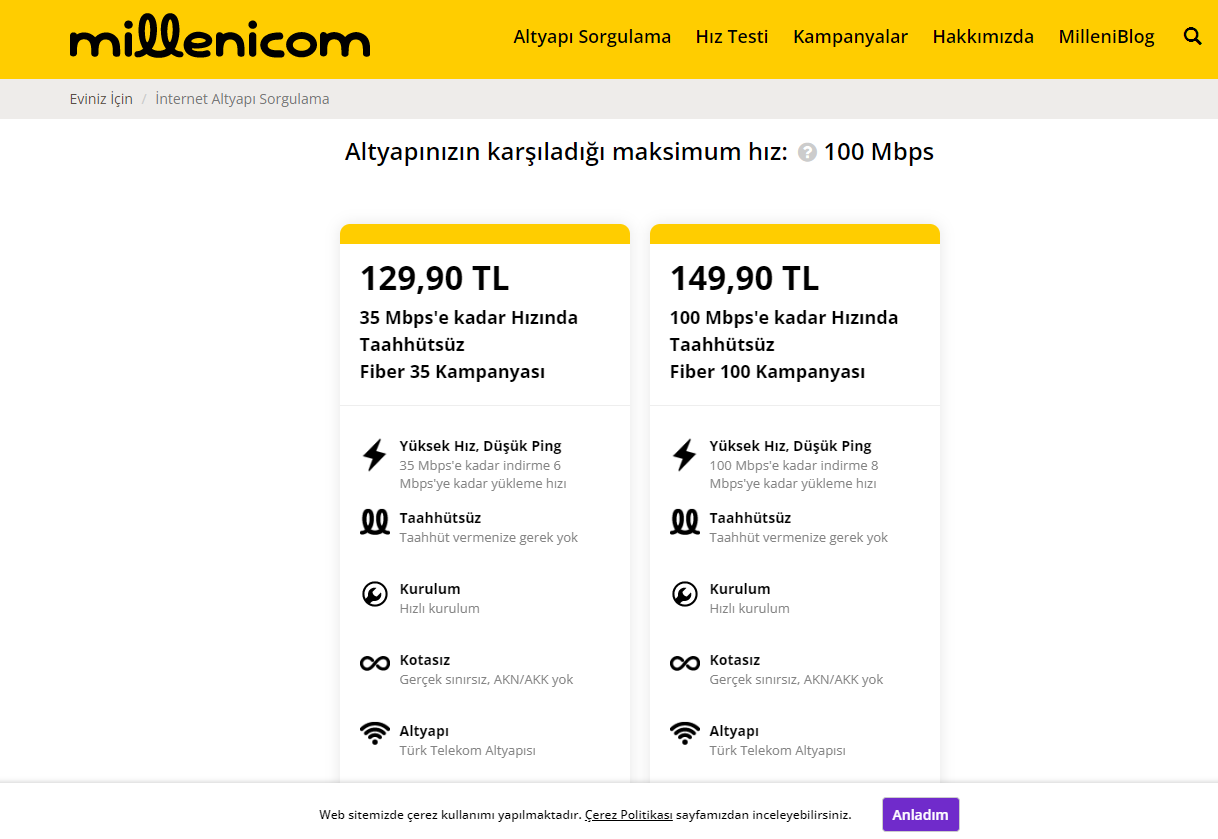The image size is (1218, 839).
Task: Visit MilleniBlog from top navigation
Action: point(1106,37)
